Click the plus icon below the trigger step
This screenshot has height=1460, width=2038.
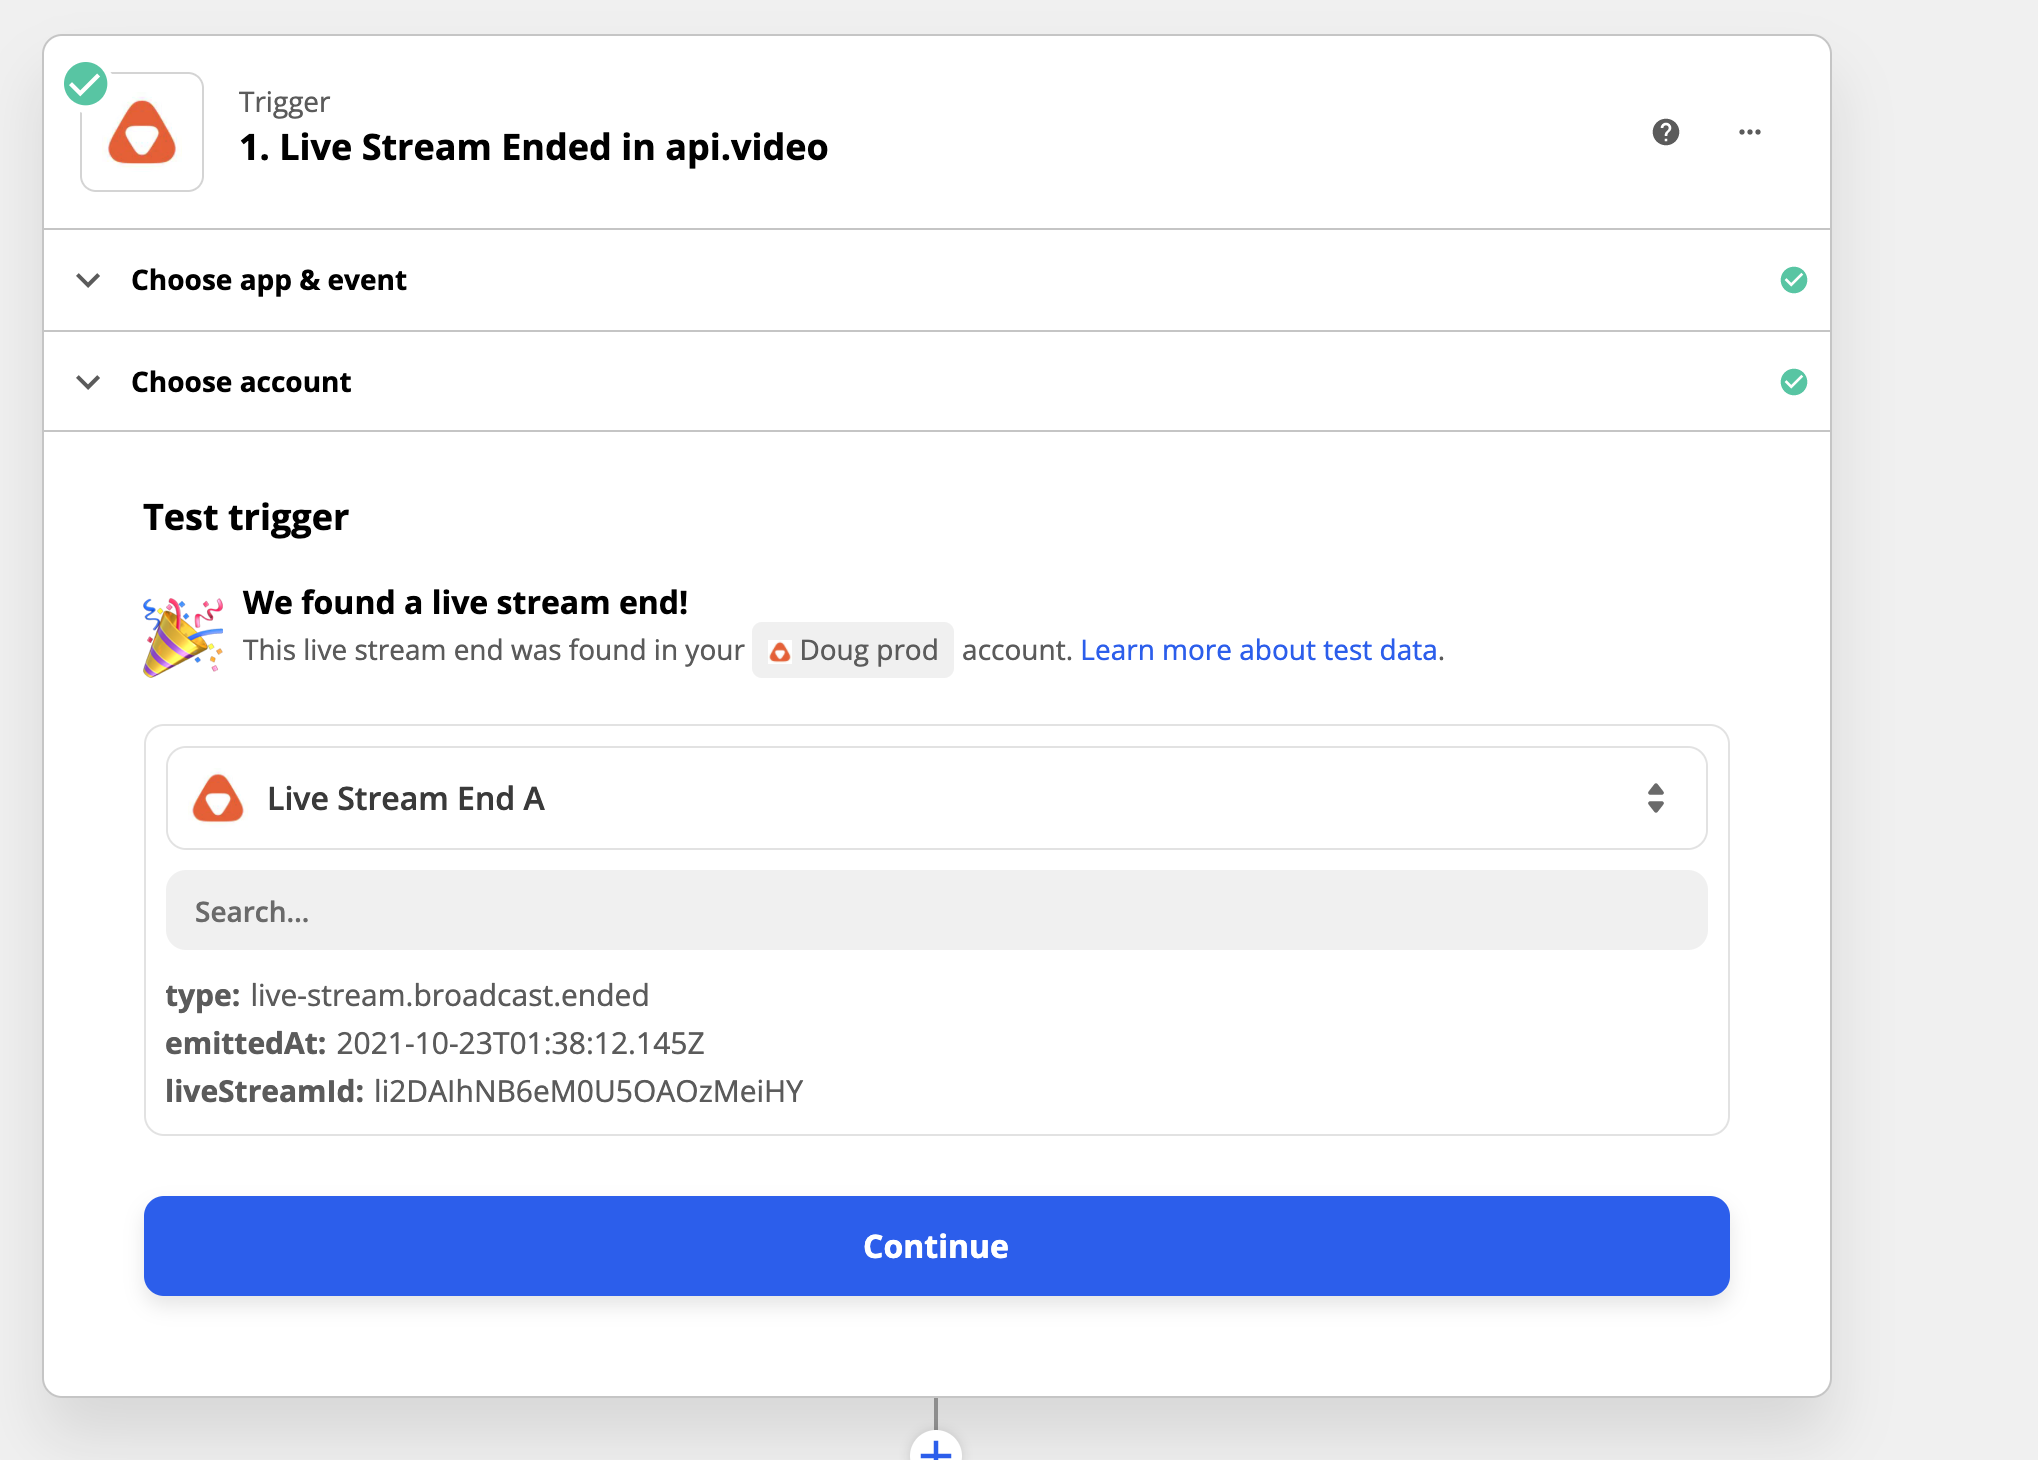(935, 1450)
